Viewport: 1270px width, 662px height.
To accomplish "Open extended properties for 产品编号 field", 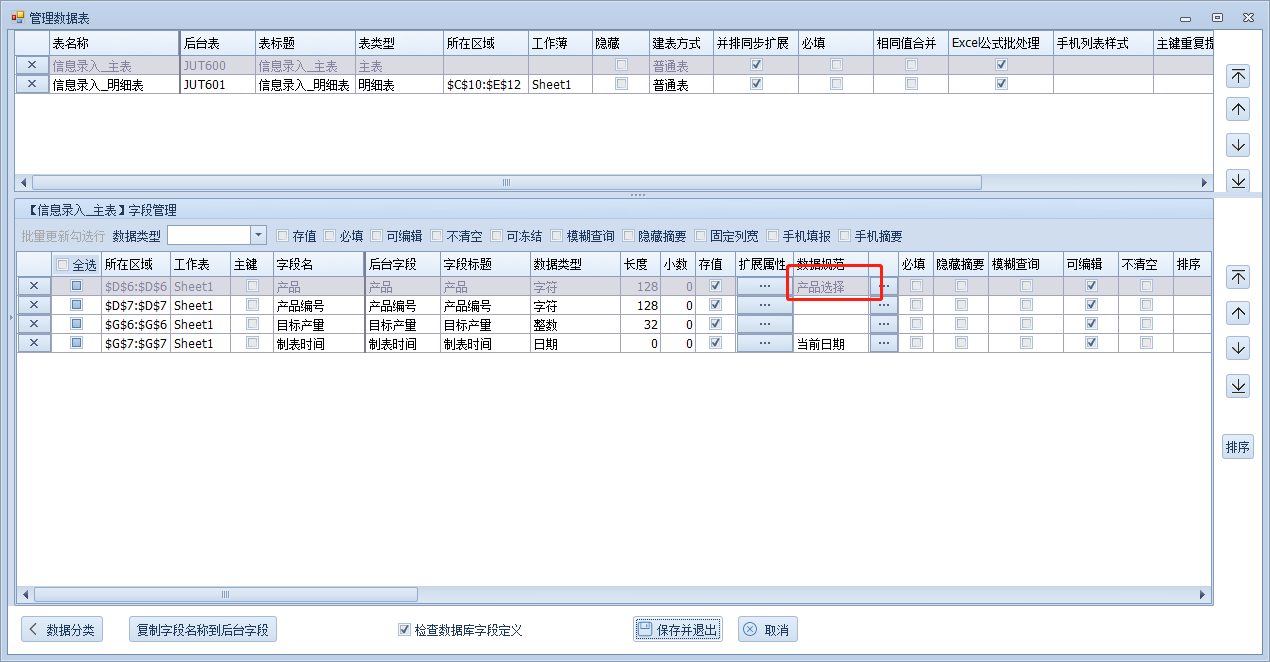I will [764, 305].
